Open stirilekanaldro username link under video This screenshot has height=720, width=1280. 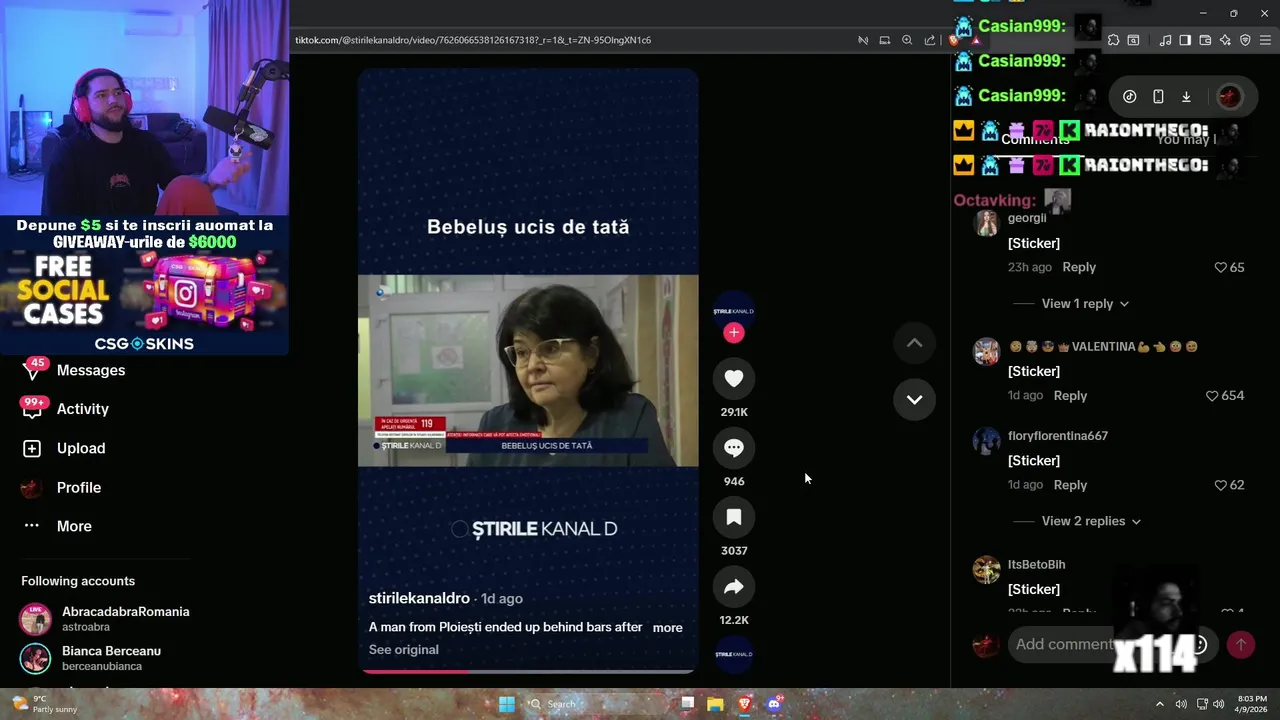coord(419,598)
